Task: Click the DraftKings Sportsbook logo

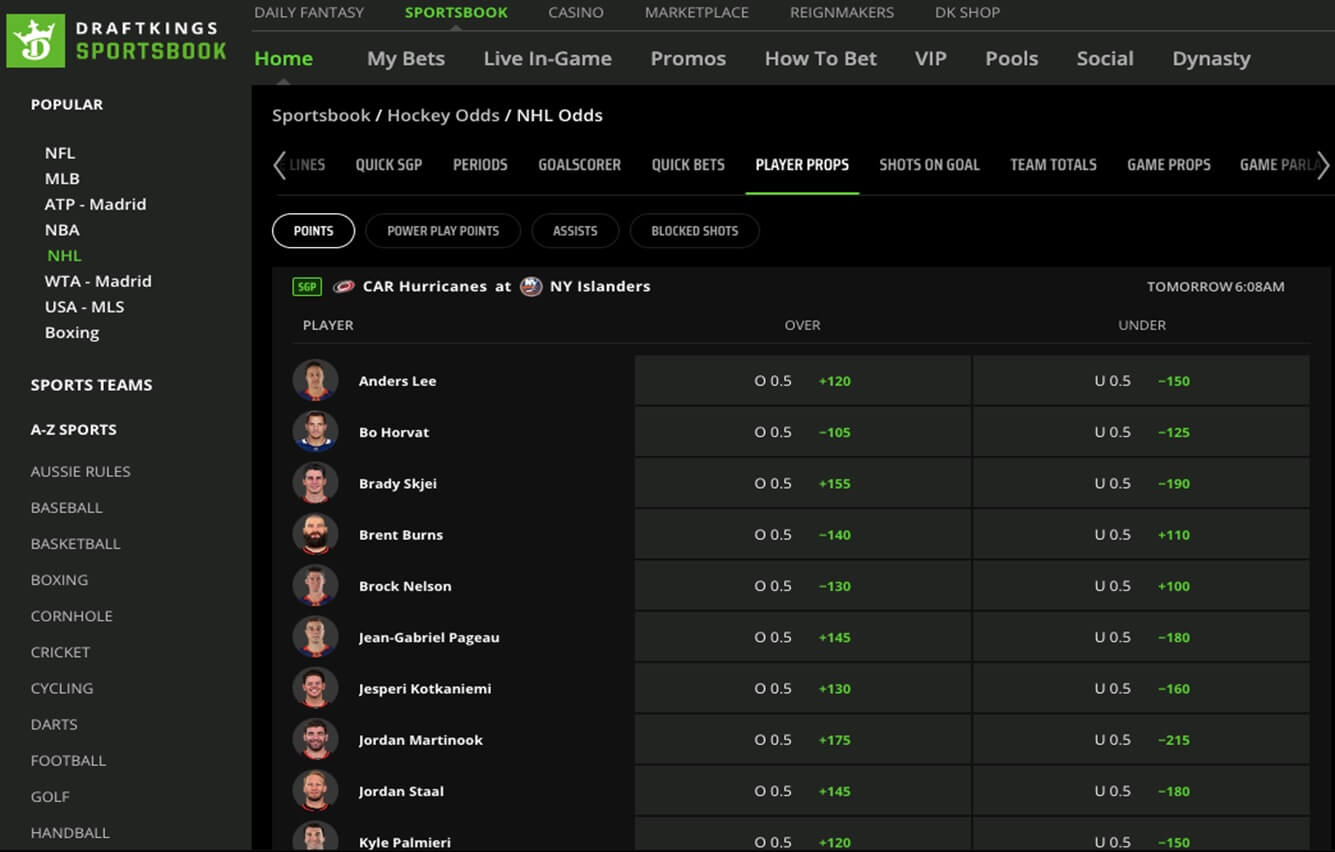Action: [117, 41]
